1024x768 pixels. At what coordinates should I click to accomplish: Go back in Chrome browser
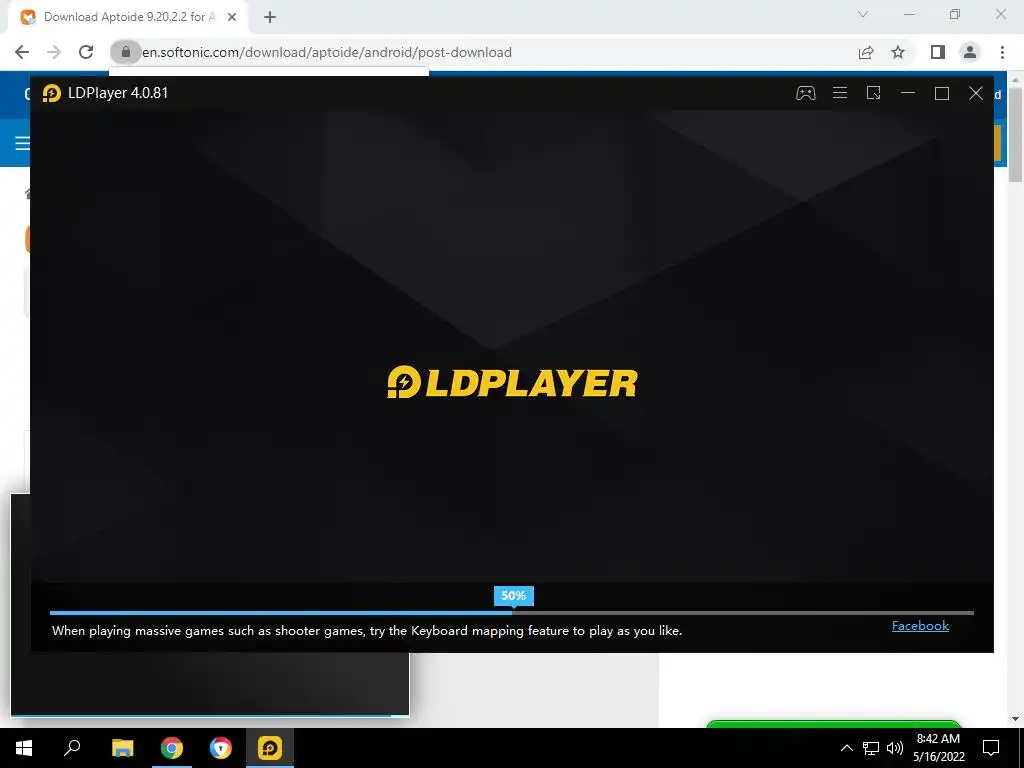(22, 52)
